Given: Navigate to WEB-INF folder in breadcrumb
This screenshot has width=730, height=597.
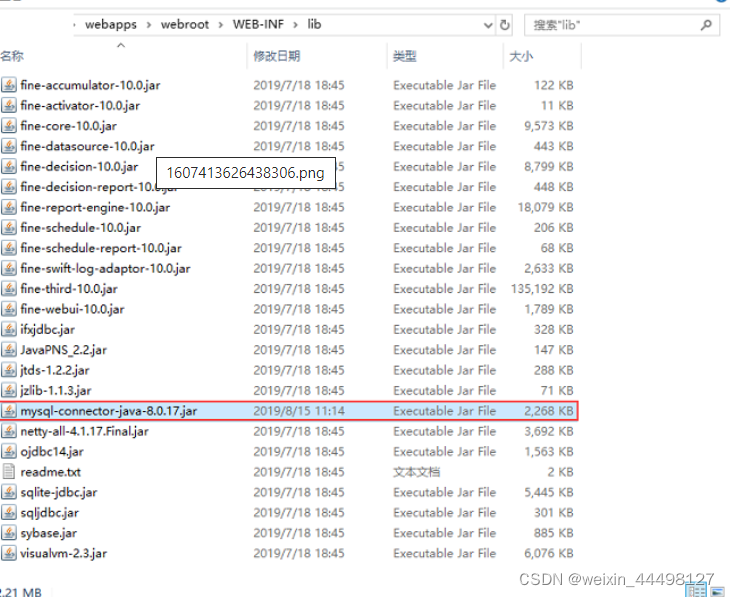Looking at the screenshot, I should click(258, 24).
